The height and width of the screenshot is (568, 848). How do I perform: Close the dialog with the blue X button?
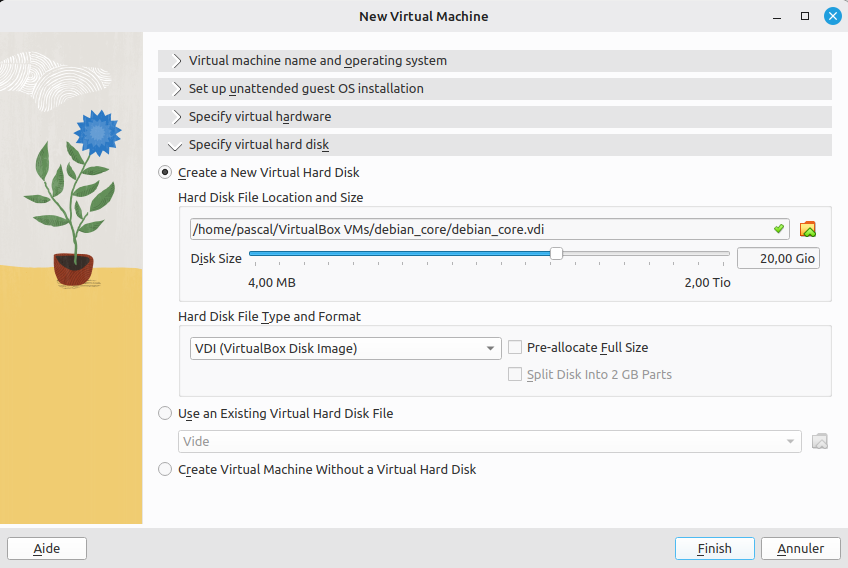click(x=832, y=17)
